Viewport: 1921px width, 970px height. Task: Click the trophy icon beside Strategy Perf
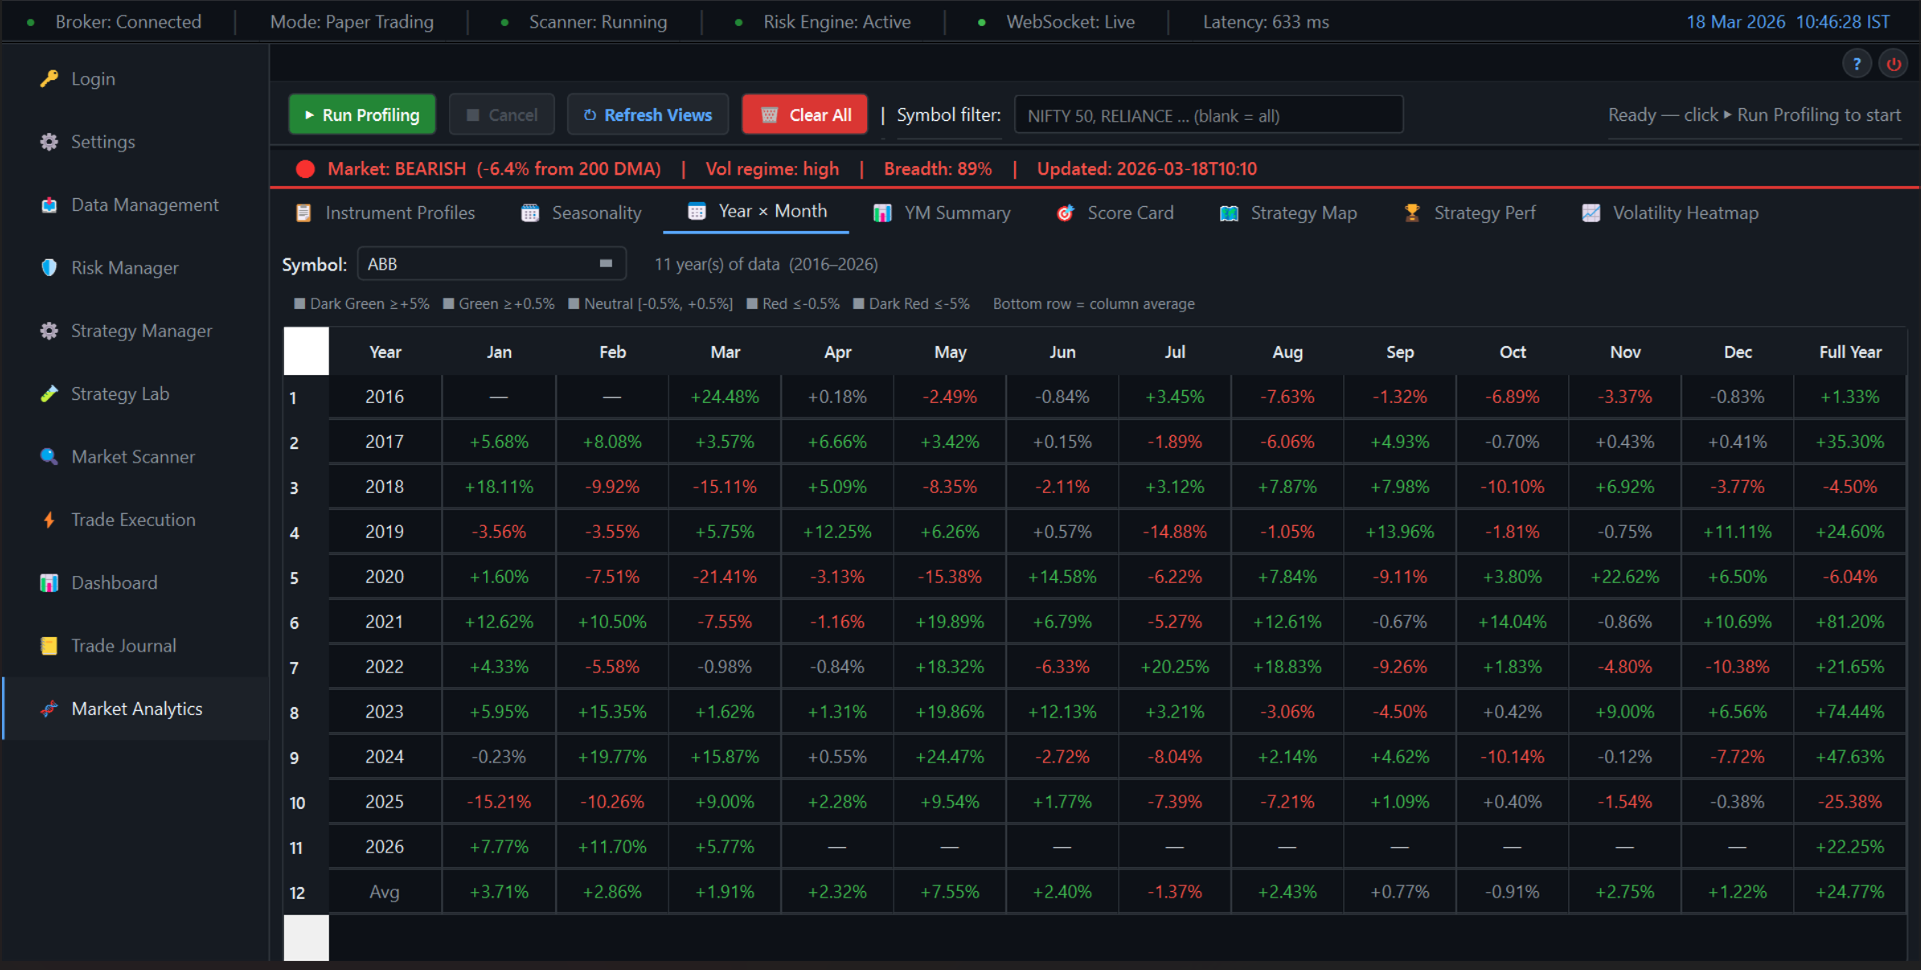[1411, 212]
